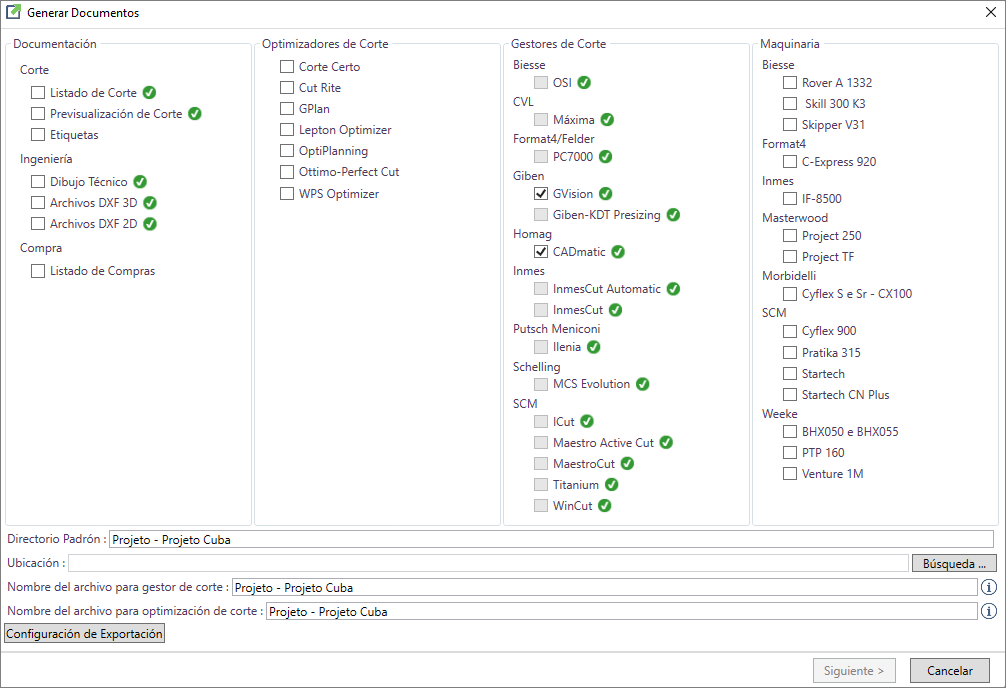Click green check icon next to Dibujo Técnico

[140, 182]
